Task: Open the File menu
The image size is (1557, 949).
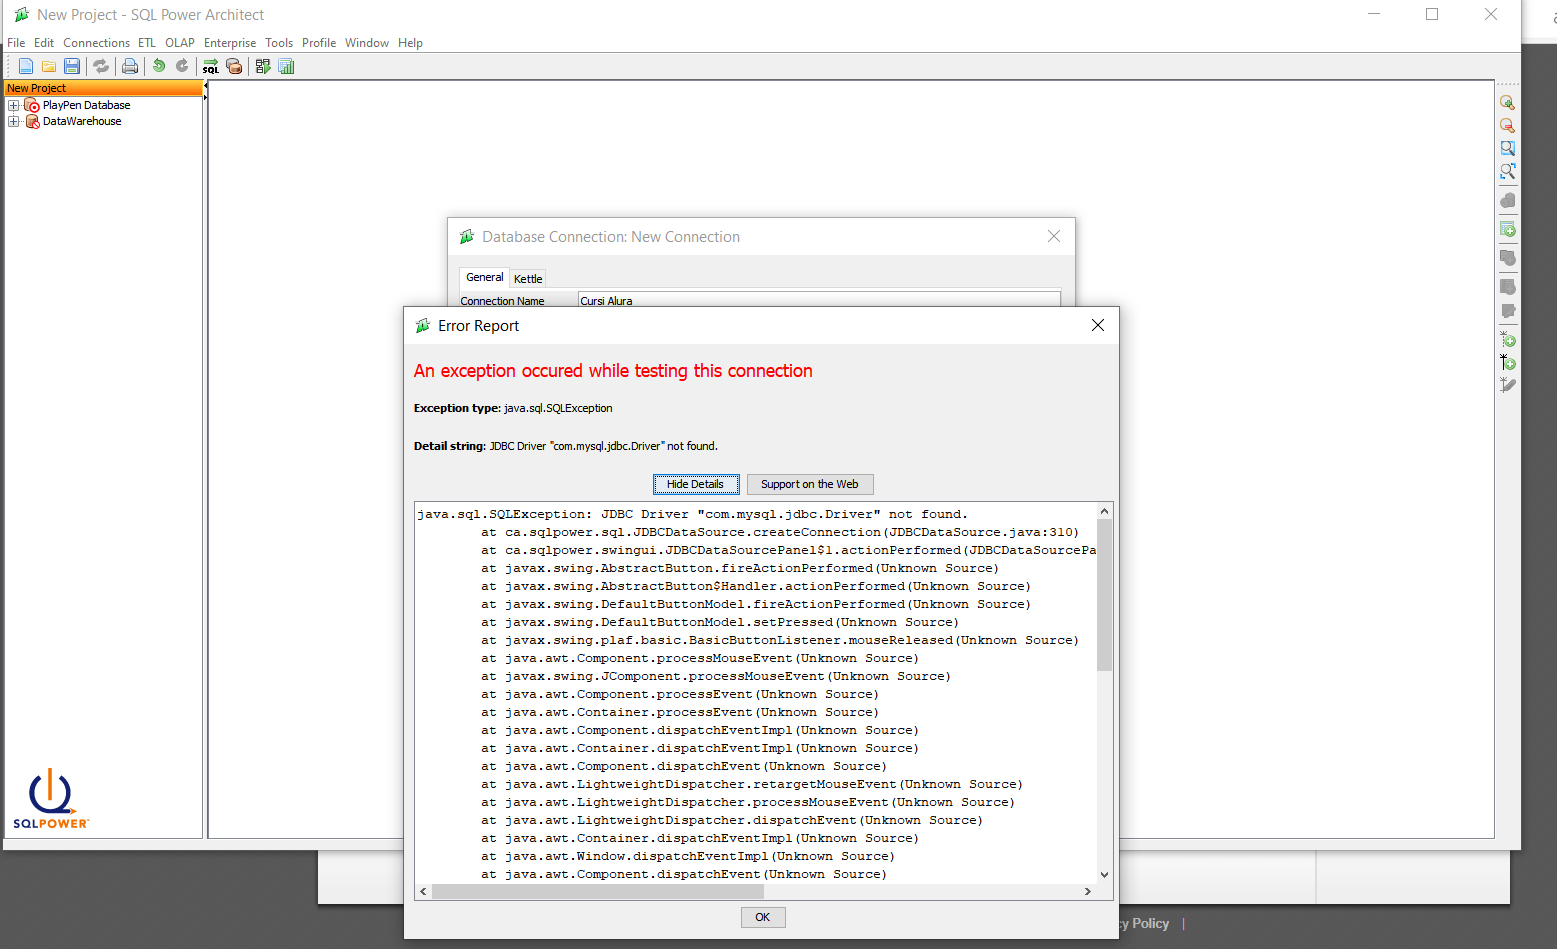Action: (16, 43)
